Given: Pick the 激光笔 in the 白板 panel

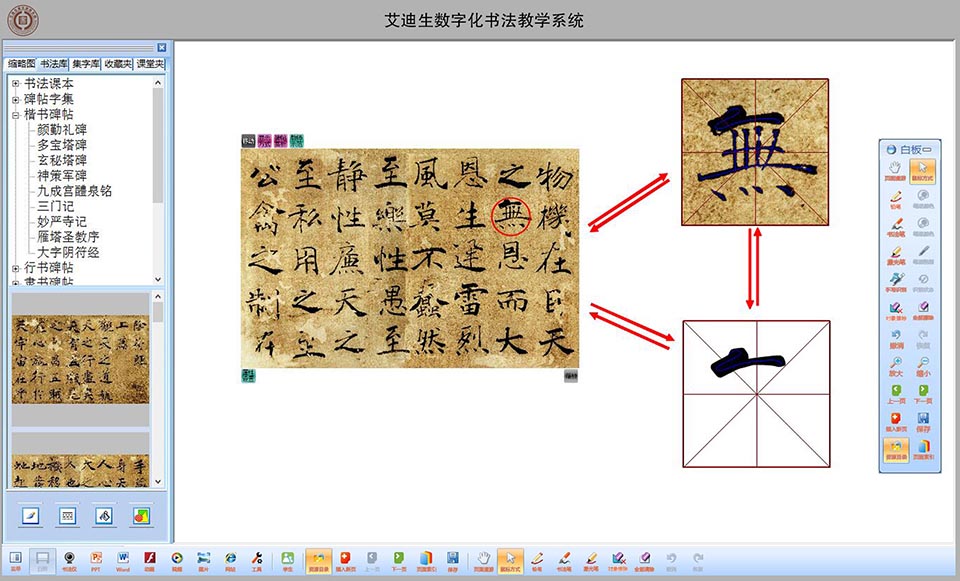Looking at the screenshot, I should point(896,255).
